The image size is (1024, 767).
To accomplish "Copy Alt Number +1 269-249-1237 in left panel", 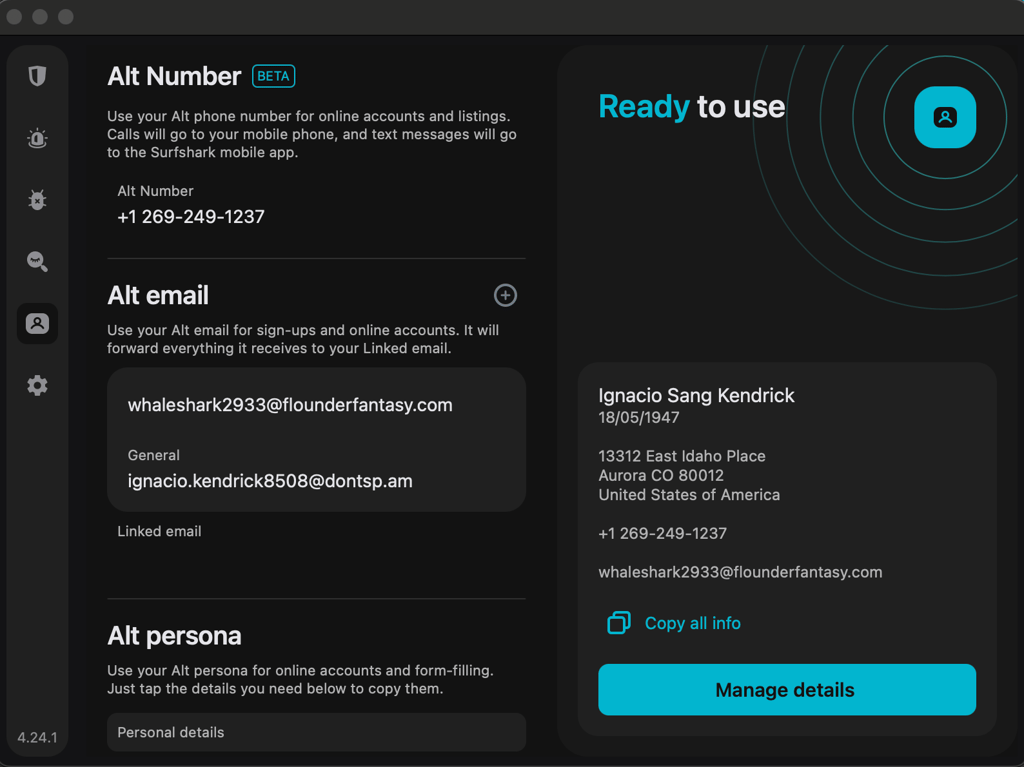I will pos(191,217).
